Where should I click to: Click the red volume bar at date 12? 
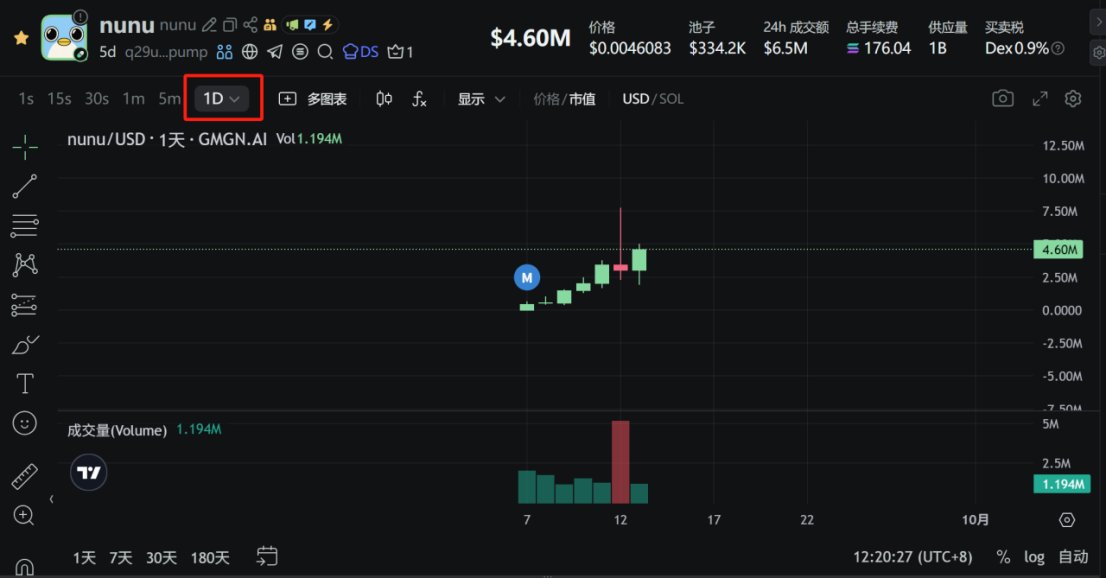pyautogui.click(x=621, y=462)
